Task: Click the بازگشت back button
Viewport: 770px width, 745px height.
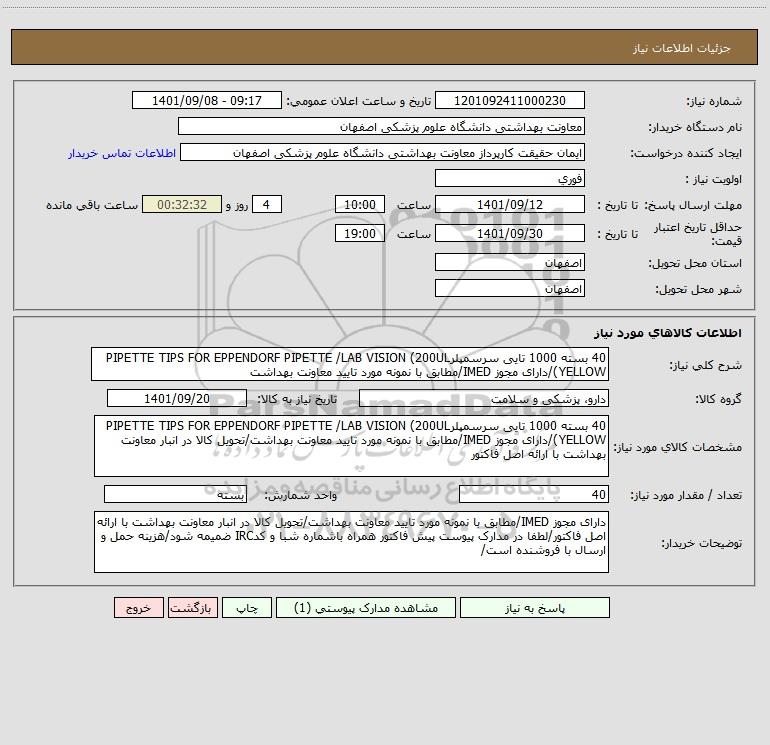Action: [192, 608]
